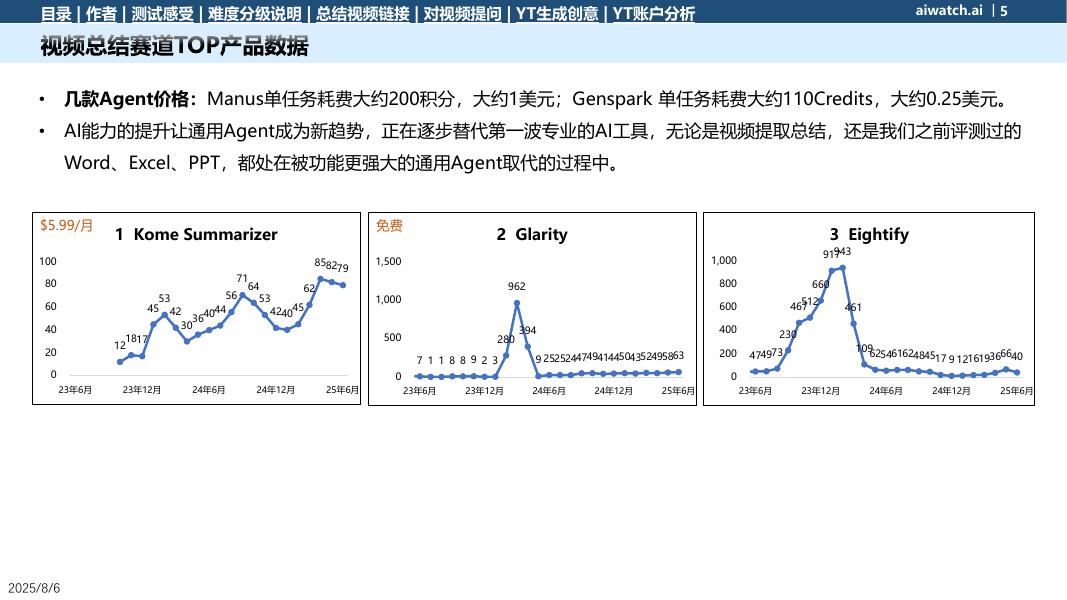Image resolution: width=1067 pixels, height=600 pixels.
Task: Select the Glarity chart title
Action: click(541, 235)
